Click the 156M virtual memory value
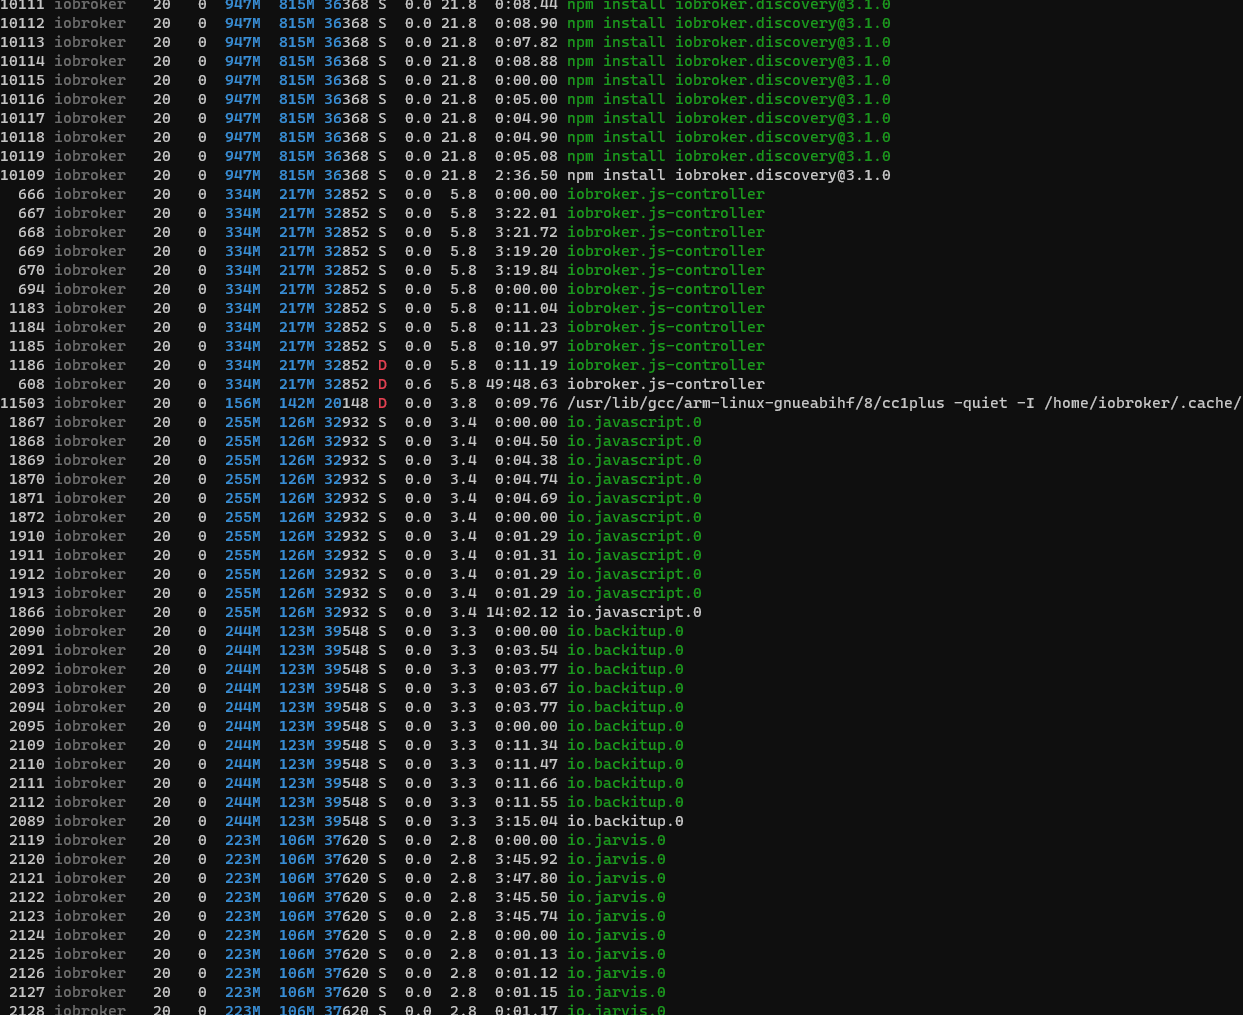The image size is (1243, 1015). point(242,403)
